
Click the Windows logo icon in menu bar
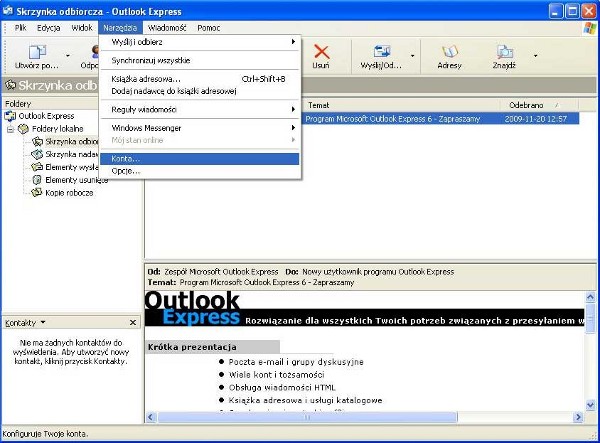[x=590, y=28]
